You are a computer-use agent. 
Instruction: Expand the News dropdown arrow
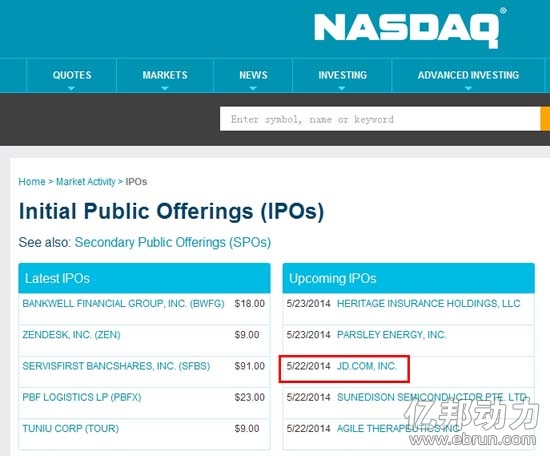(253, 88)
